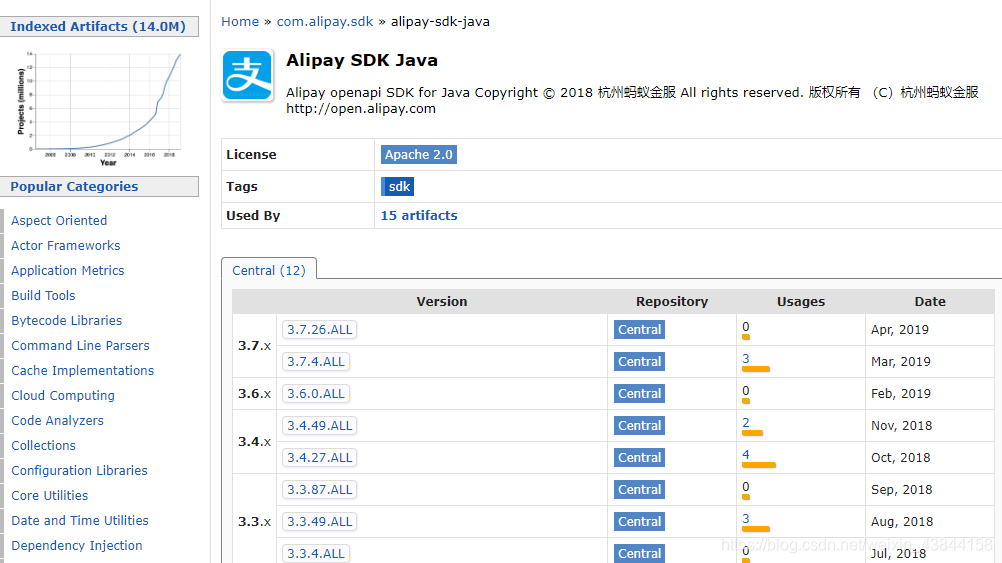Click the Repository column header
This screenshot has height=563, width=1002.
[x=672, y=302]
